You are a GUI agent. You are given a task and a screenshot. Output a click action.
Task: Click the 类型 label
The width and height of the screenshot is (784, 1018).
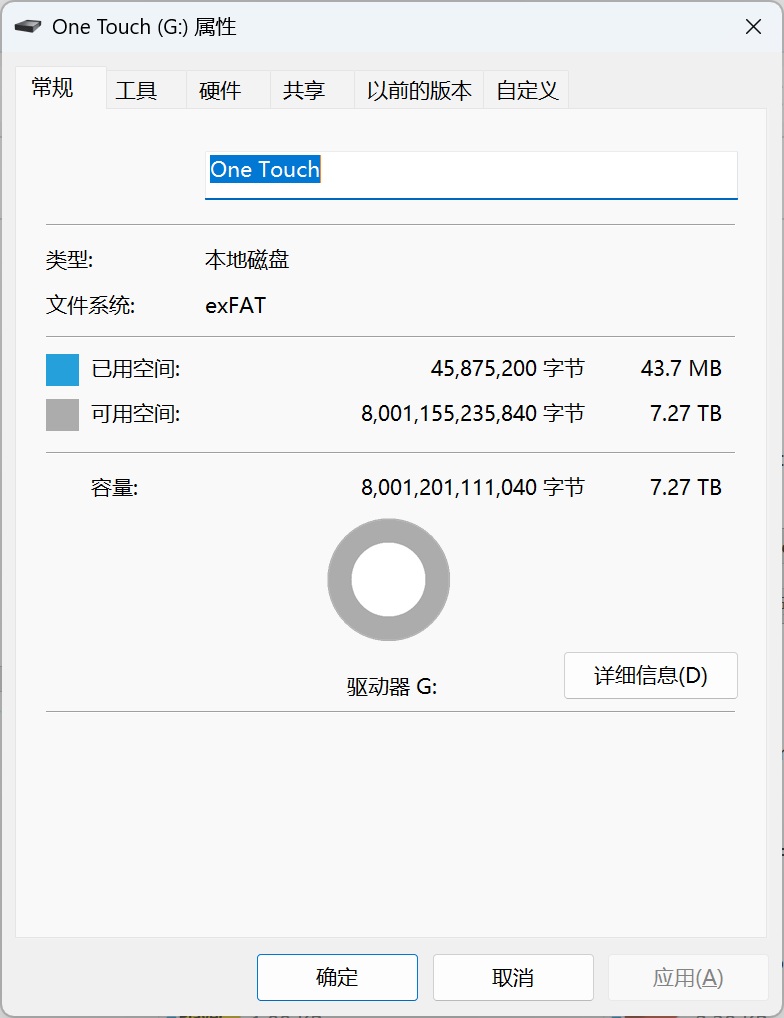point(69,260)
